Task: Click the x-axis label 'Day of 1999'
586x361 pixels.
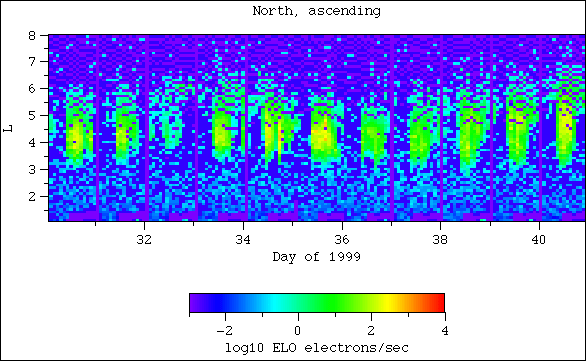Action: [317, 257]
